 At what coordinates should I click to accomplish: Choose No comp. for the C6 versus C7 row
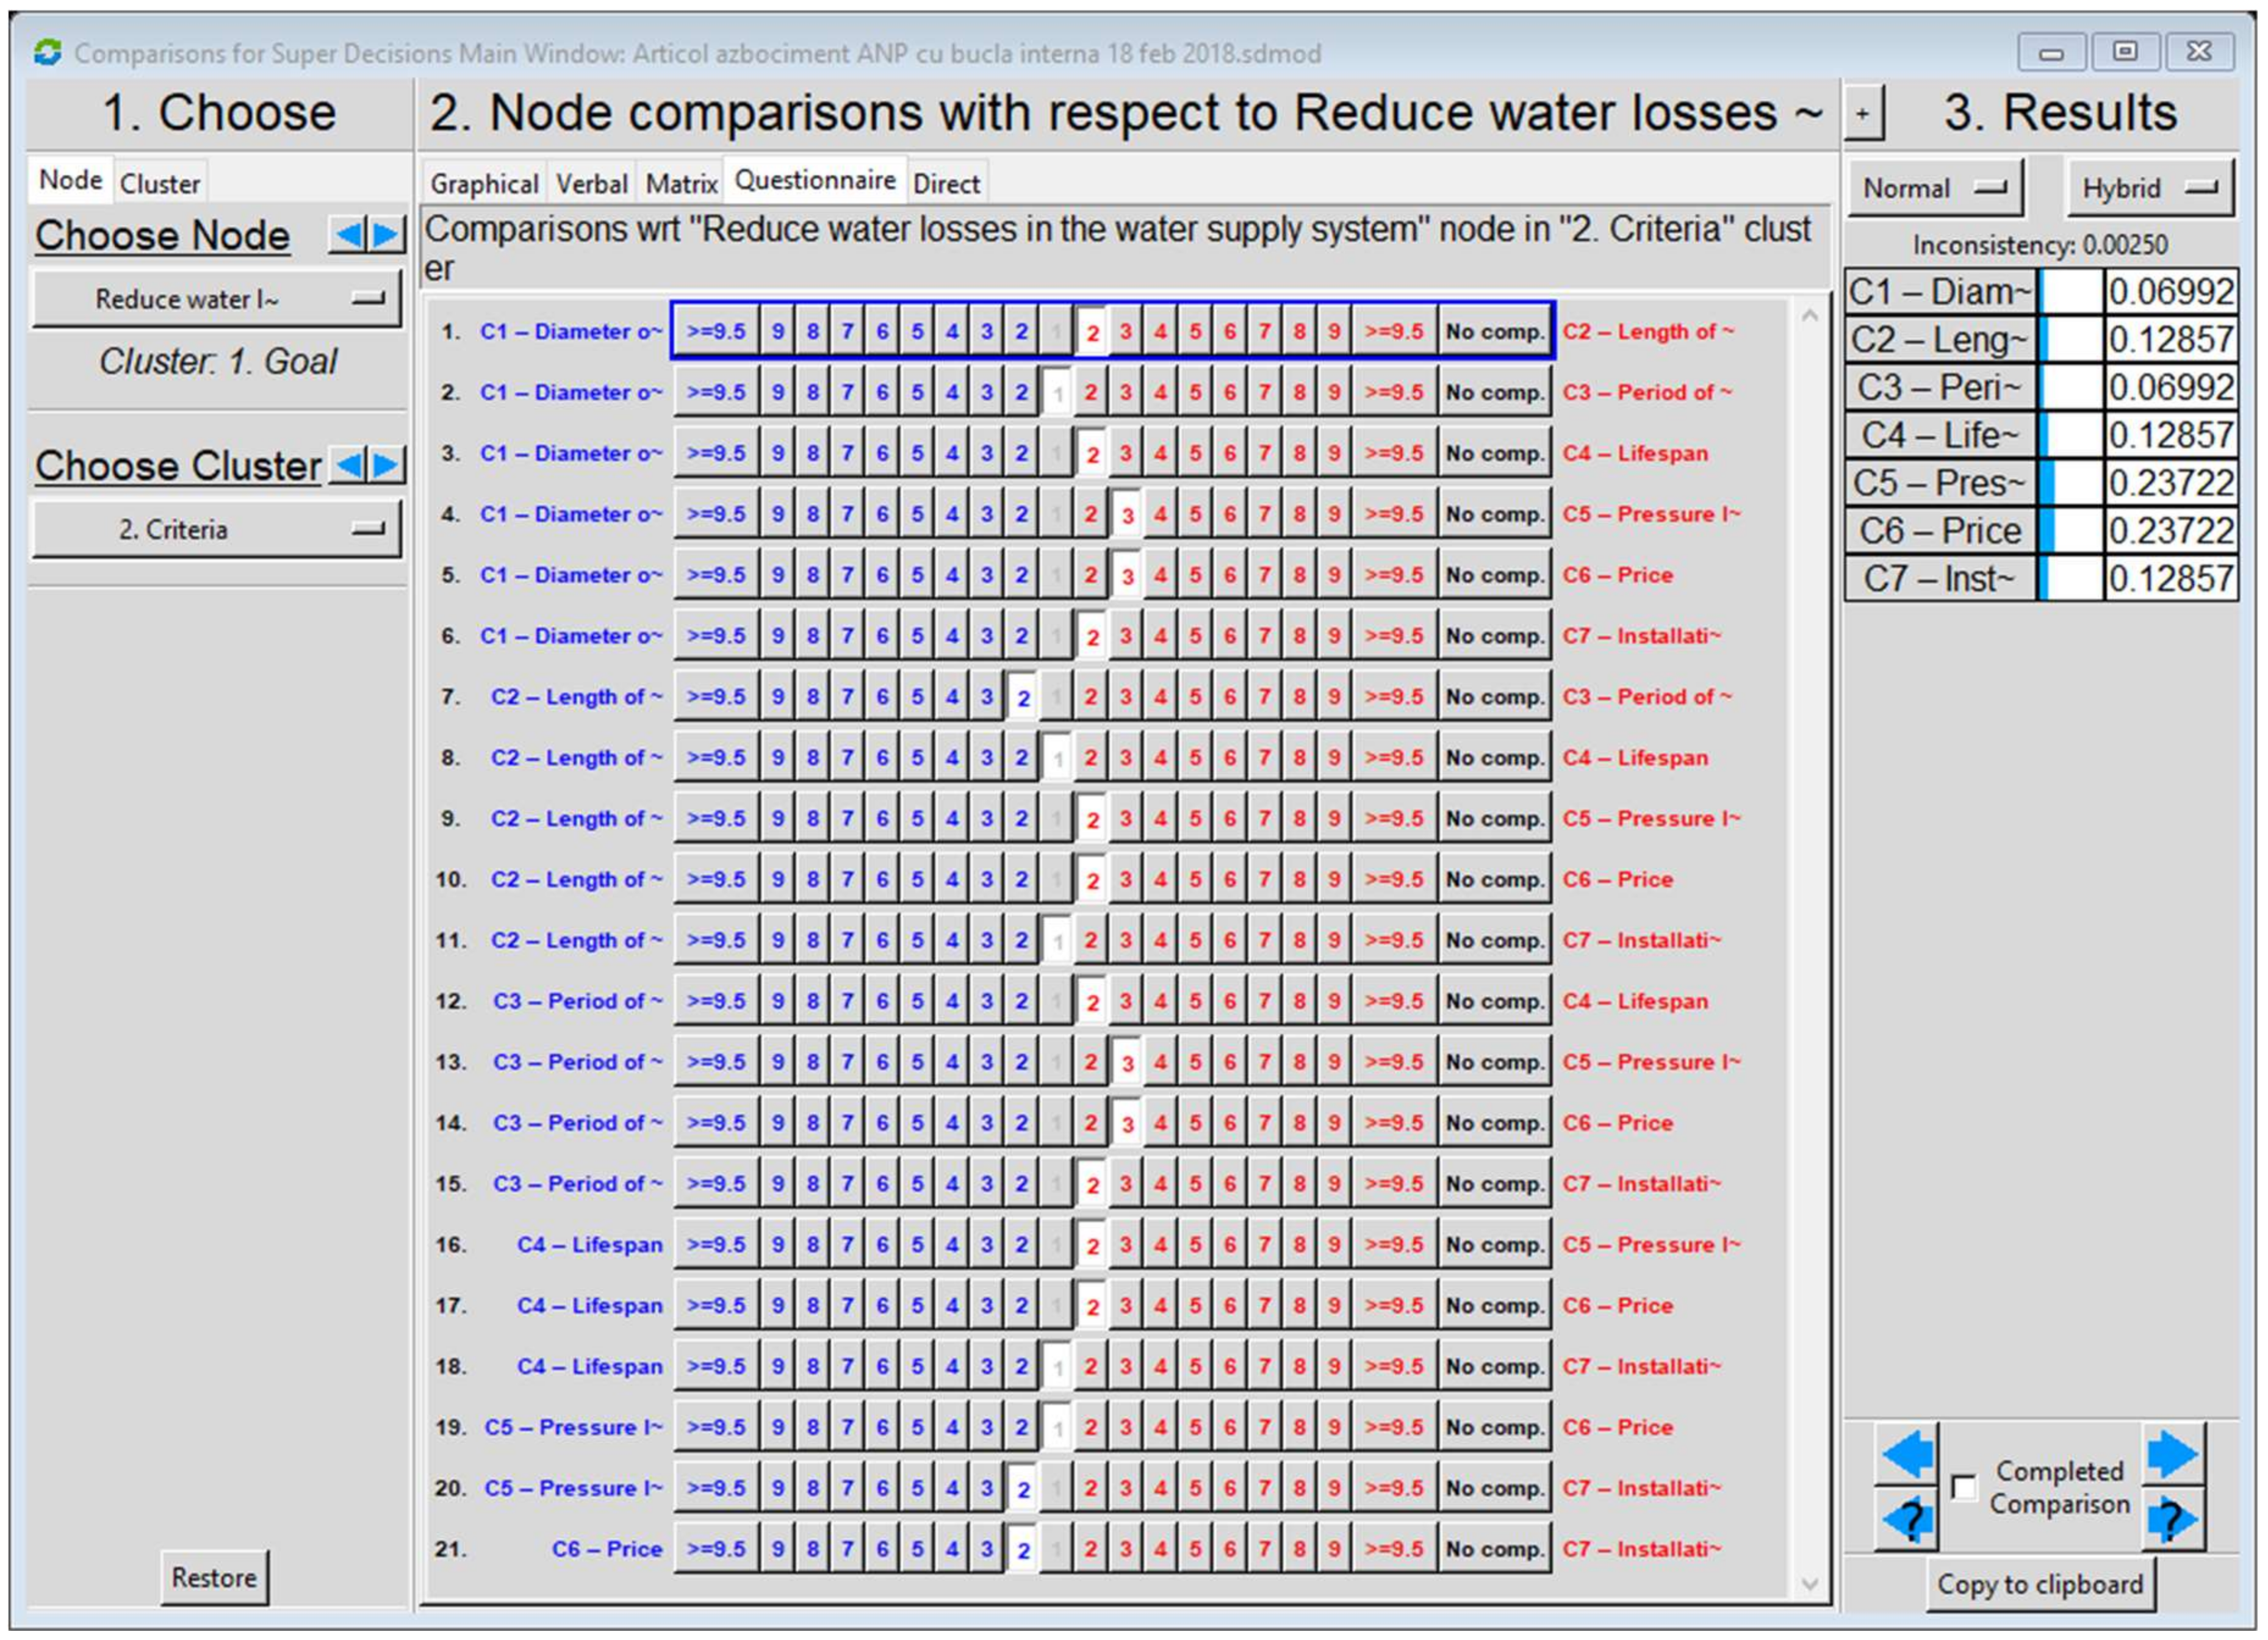pyautogui.click(x=1495, y=1548)
